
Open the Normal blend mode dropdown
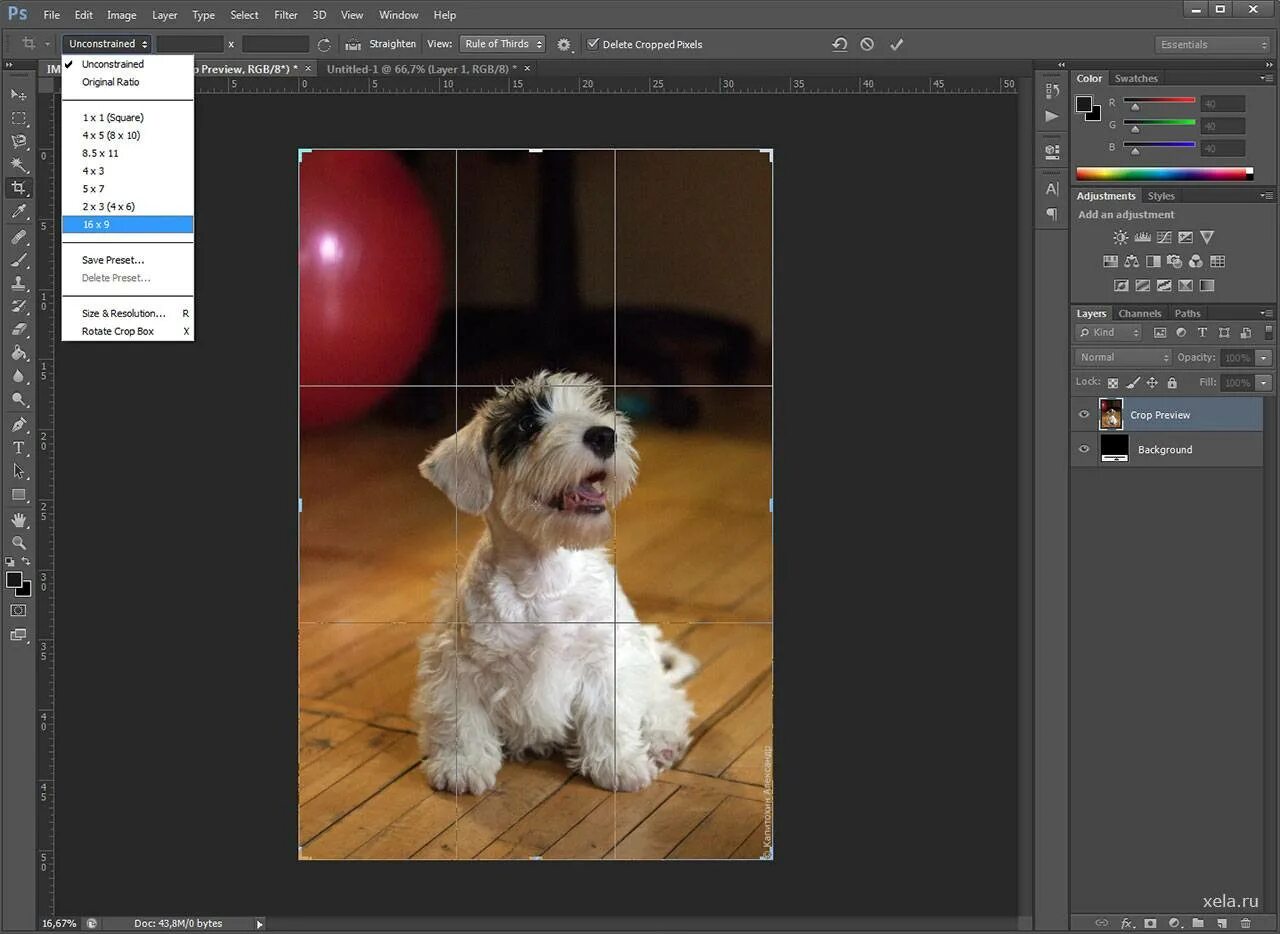1123,357
